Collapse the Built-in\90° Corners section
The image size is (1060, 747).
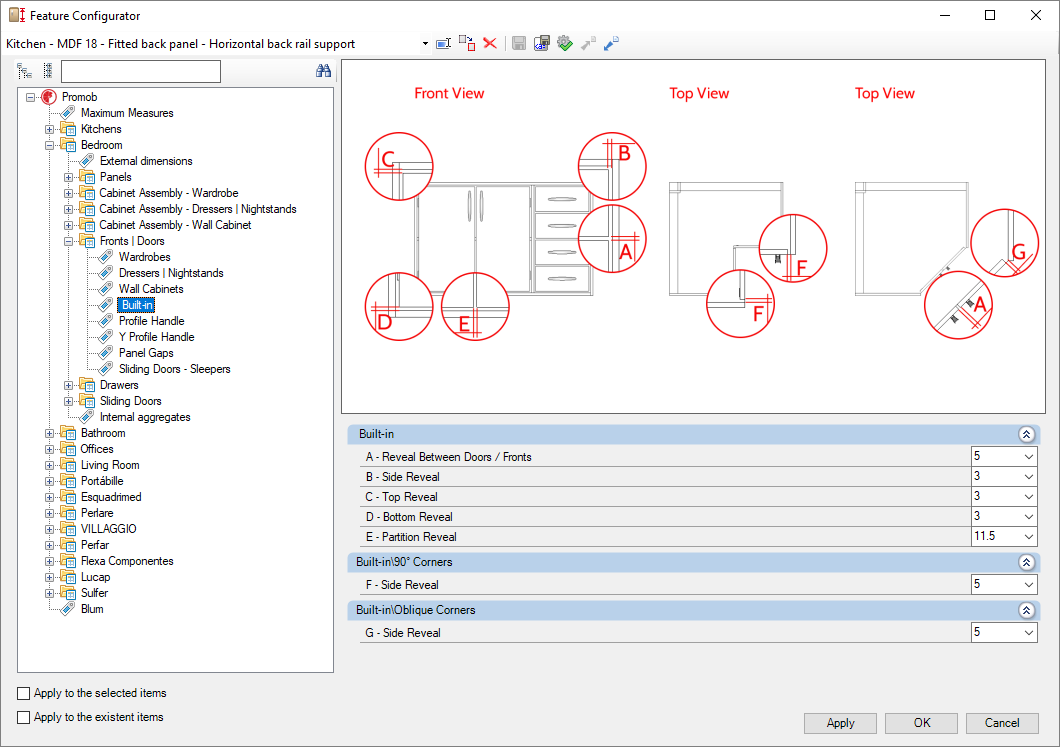point(1026,562)
